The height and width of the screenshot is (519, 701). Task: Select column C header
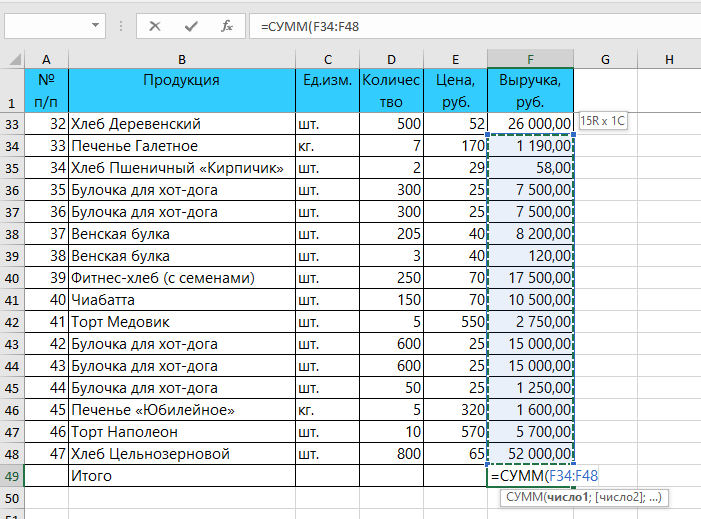click(328, 59)
